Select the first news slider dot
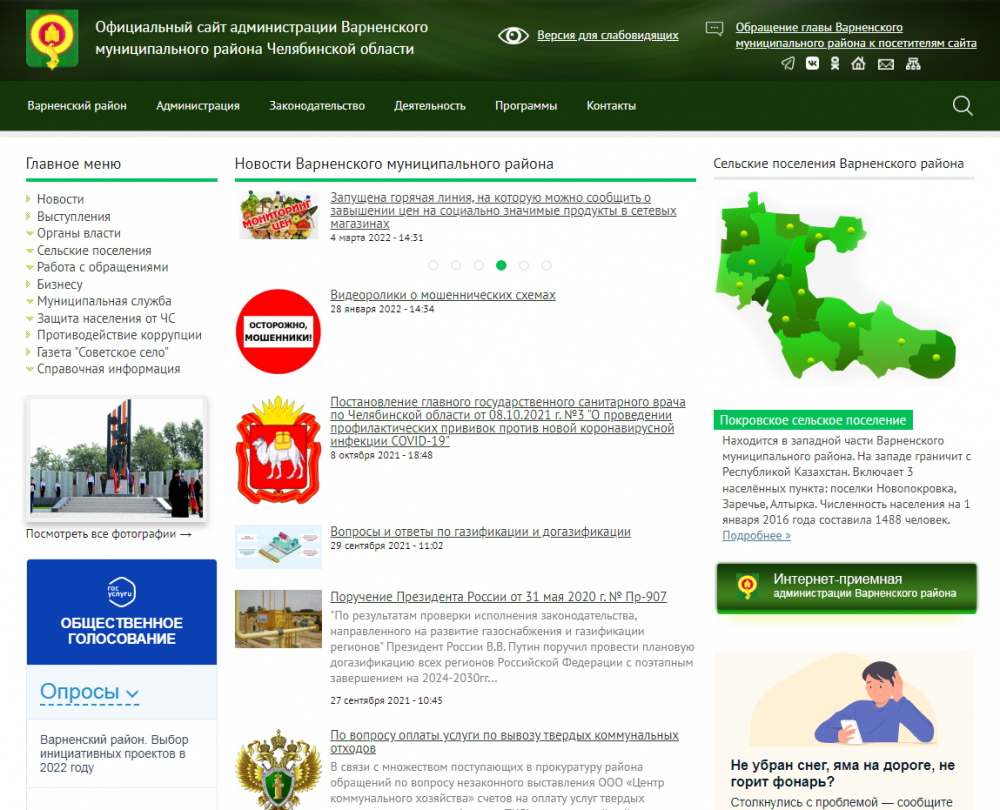Image resolution: width=1000 pixels, height=810 pixels. click(433, 265)
